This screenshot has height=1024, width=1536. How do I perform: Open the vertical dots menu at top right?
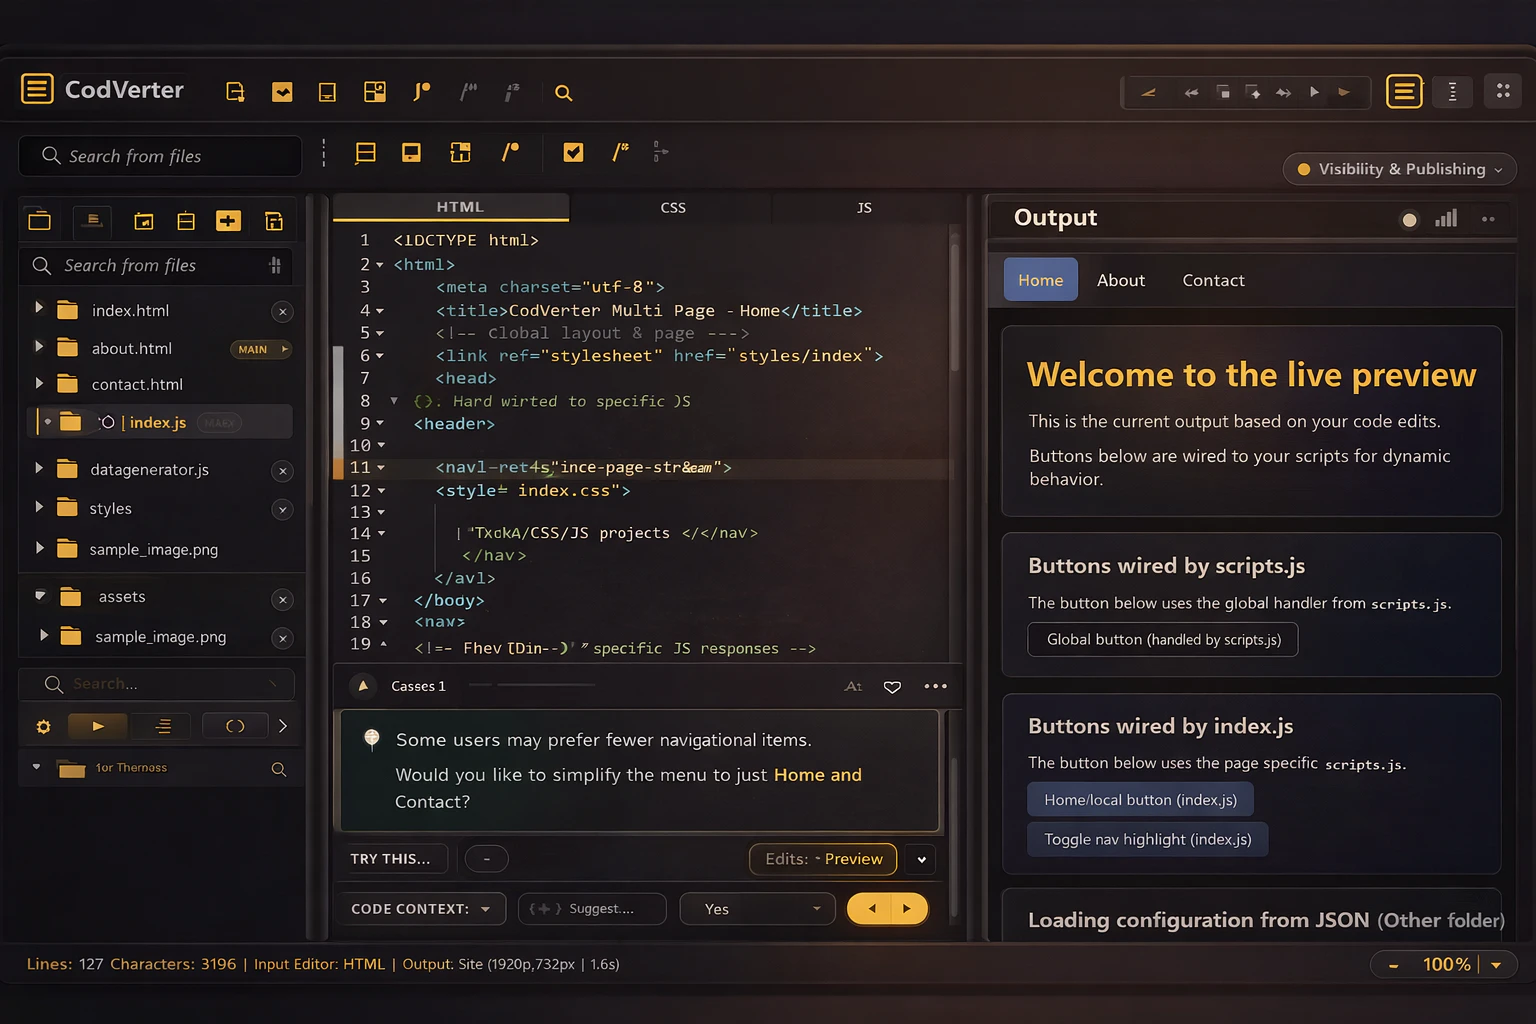coord(1453,92)
